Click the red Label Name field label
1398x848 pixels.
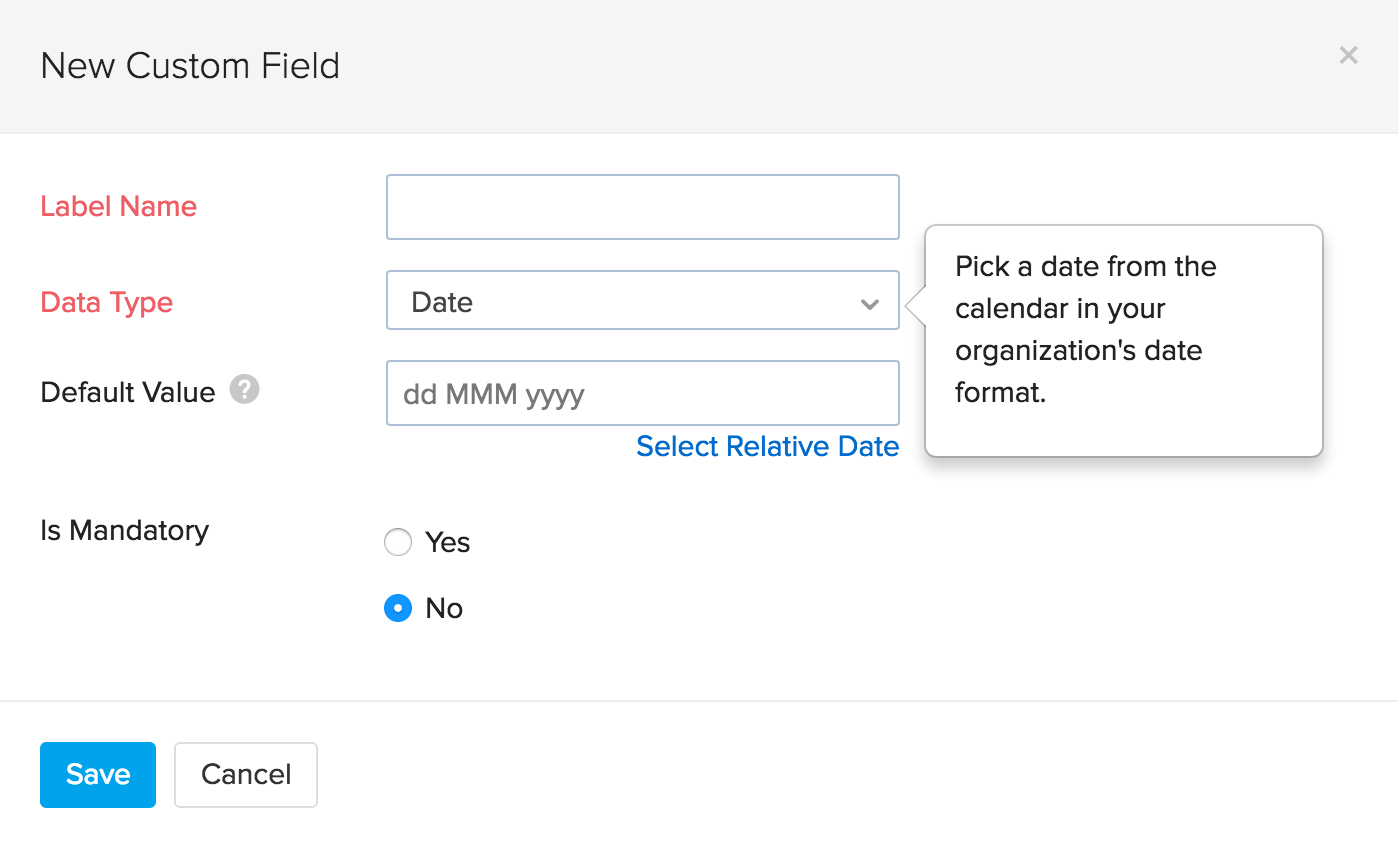pos(118,206)
